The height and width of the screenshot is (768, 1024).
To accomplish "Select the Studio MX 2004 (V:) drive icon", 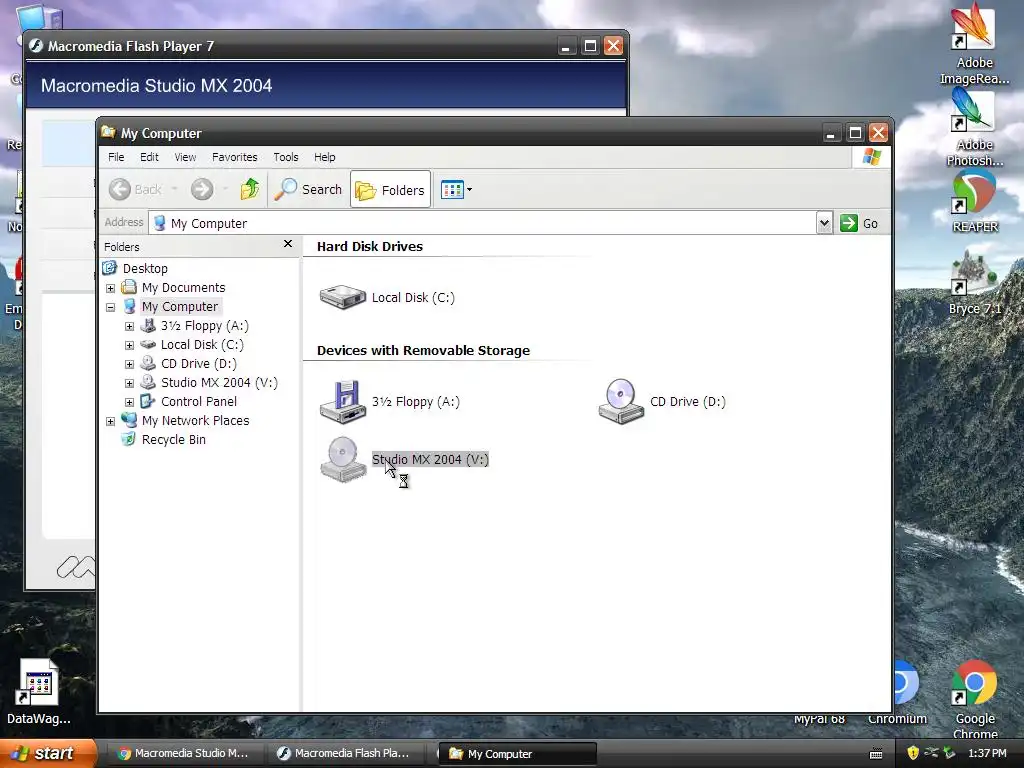I will [343, 460].
